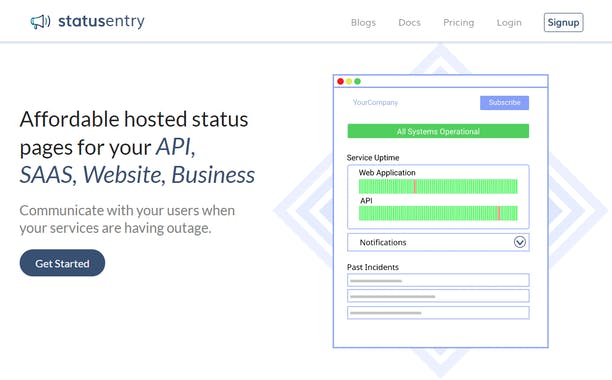The image size is (612, 380).
Task: Click the API uptime bar
Action: coord(438,213)
